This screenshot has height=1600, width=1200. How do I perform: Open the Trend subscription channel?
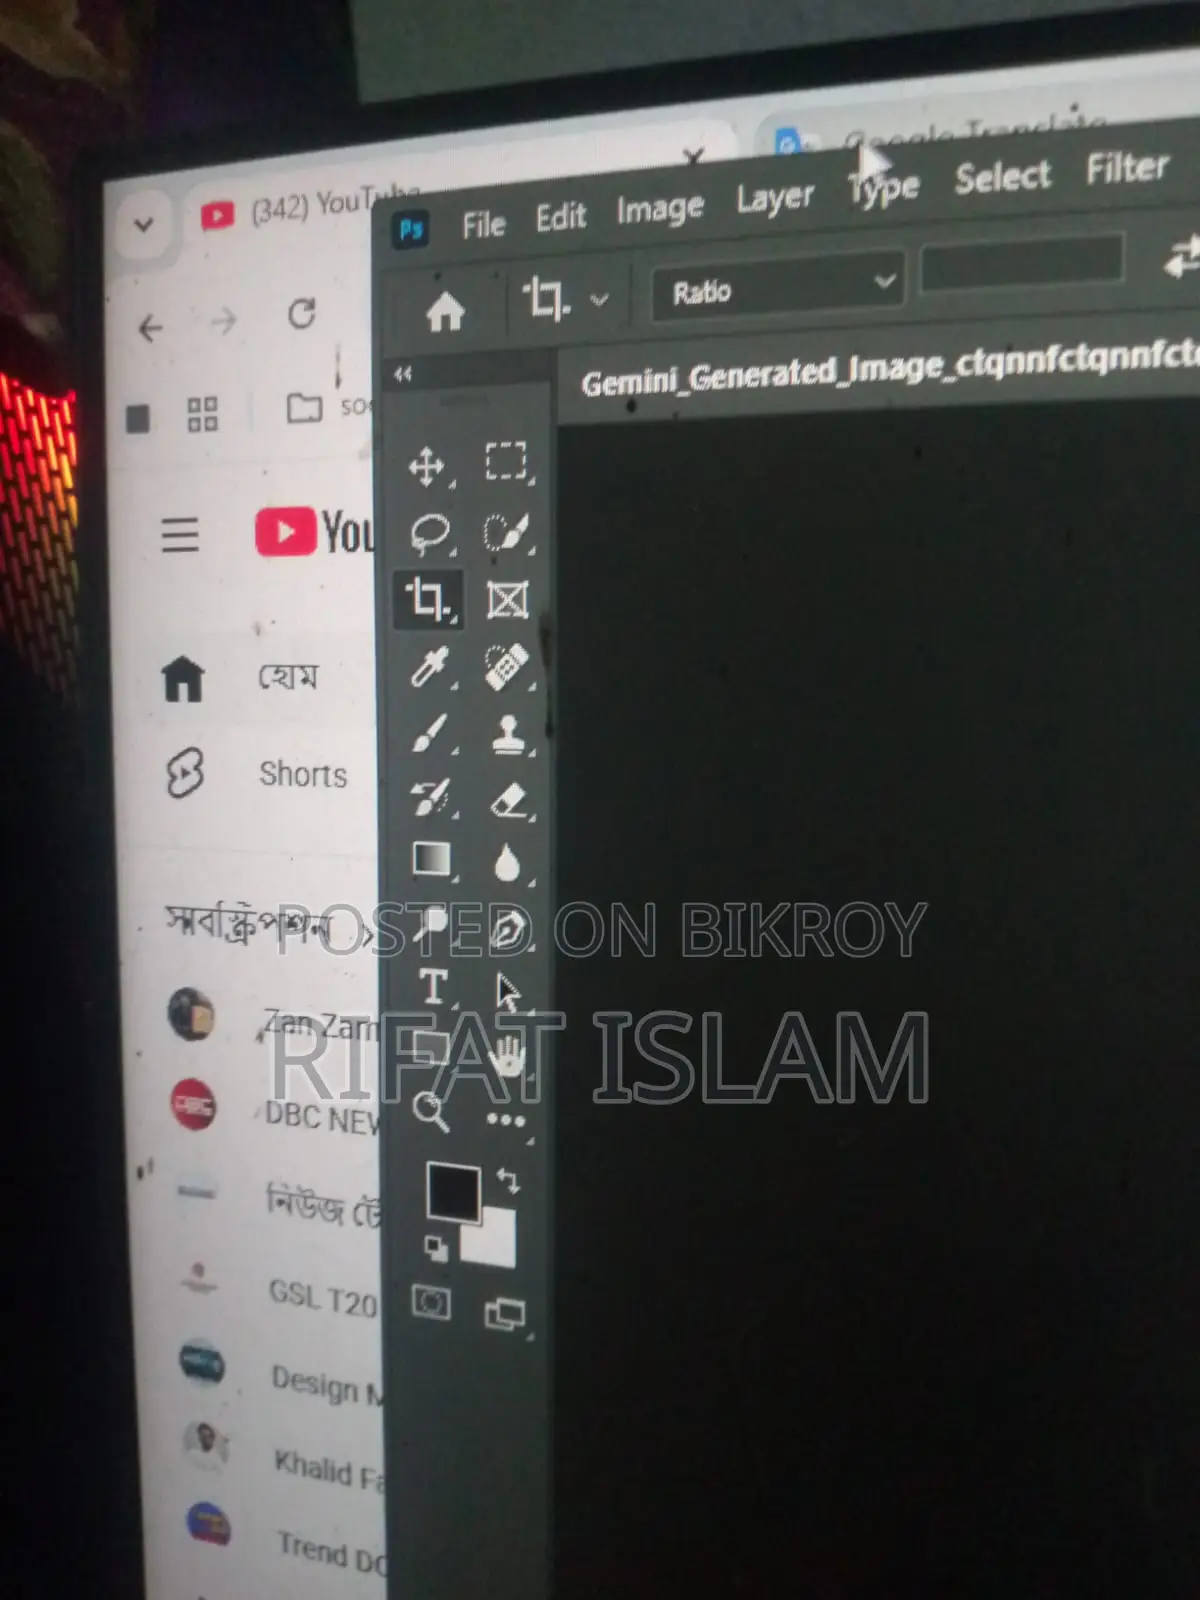pos(286,1538)
